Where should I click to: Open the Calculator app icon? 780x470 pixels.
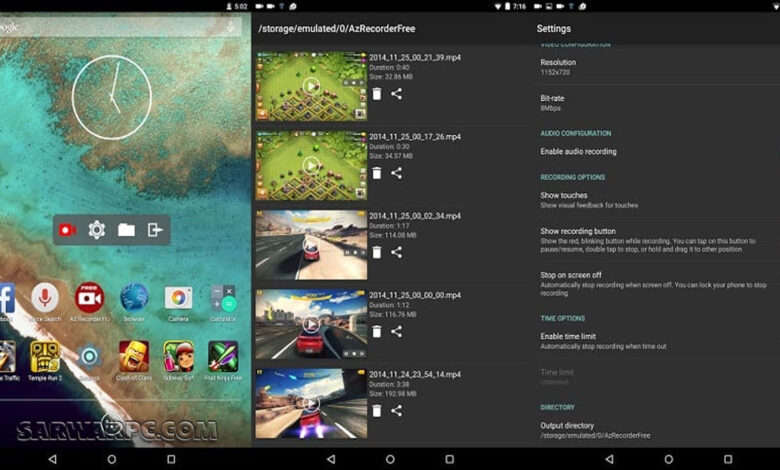[x=223, y=298]
